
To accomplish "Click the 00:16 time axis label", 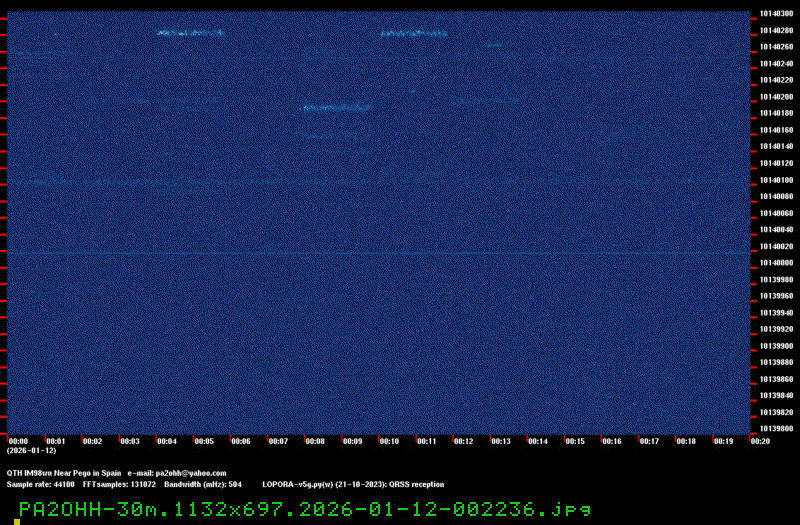I will tap(612, 441).
